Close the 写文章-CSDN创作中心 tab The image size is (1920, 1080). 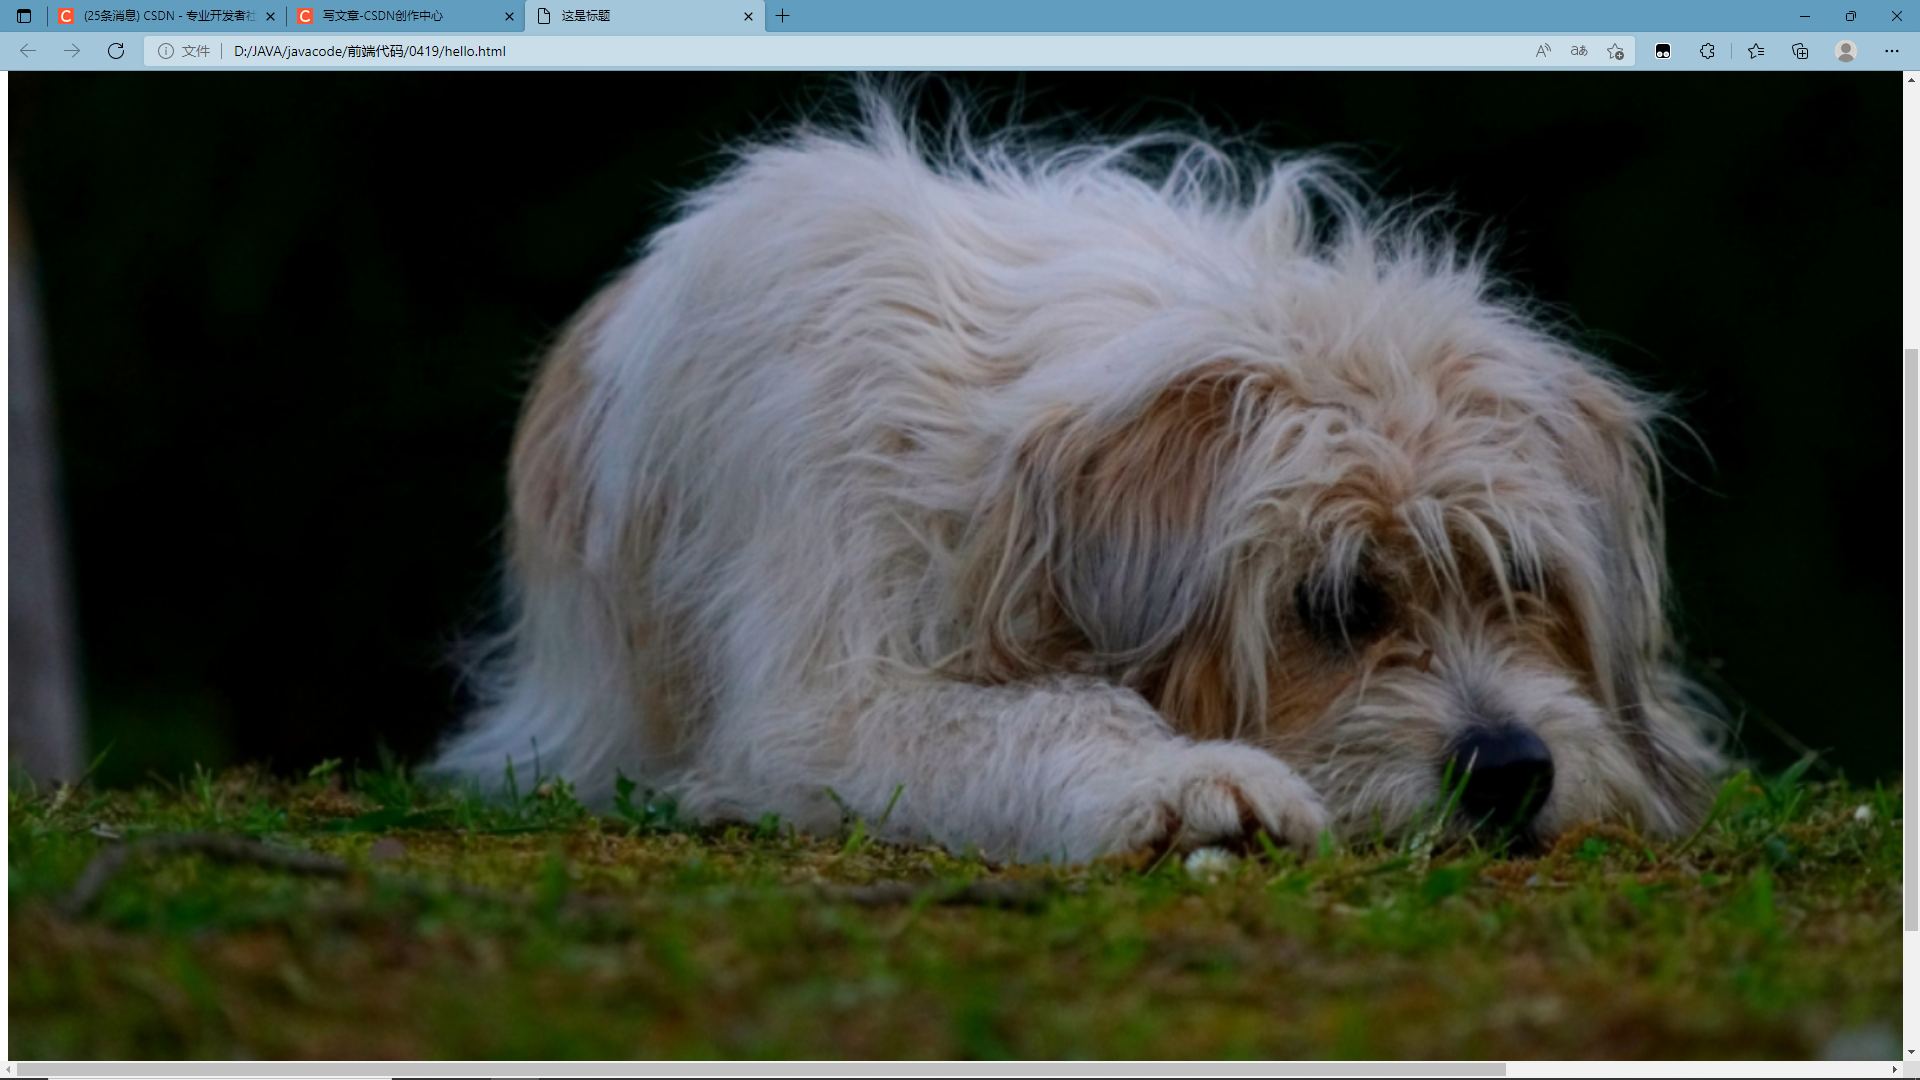(509, 16)
